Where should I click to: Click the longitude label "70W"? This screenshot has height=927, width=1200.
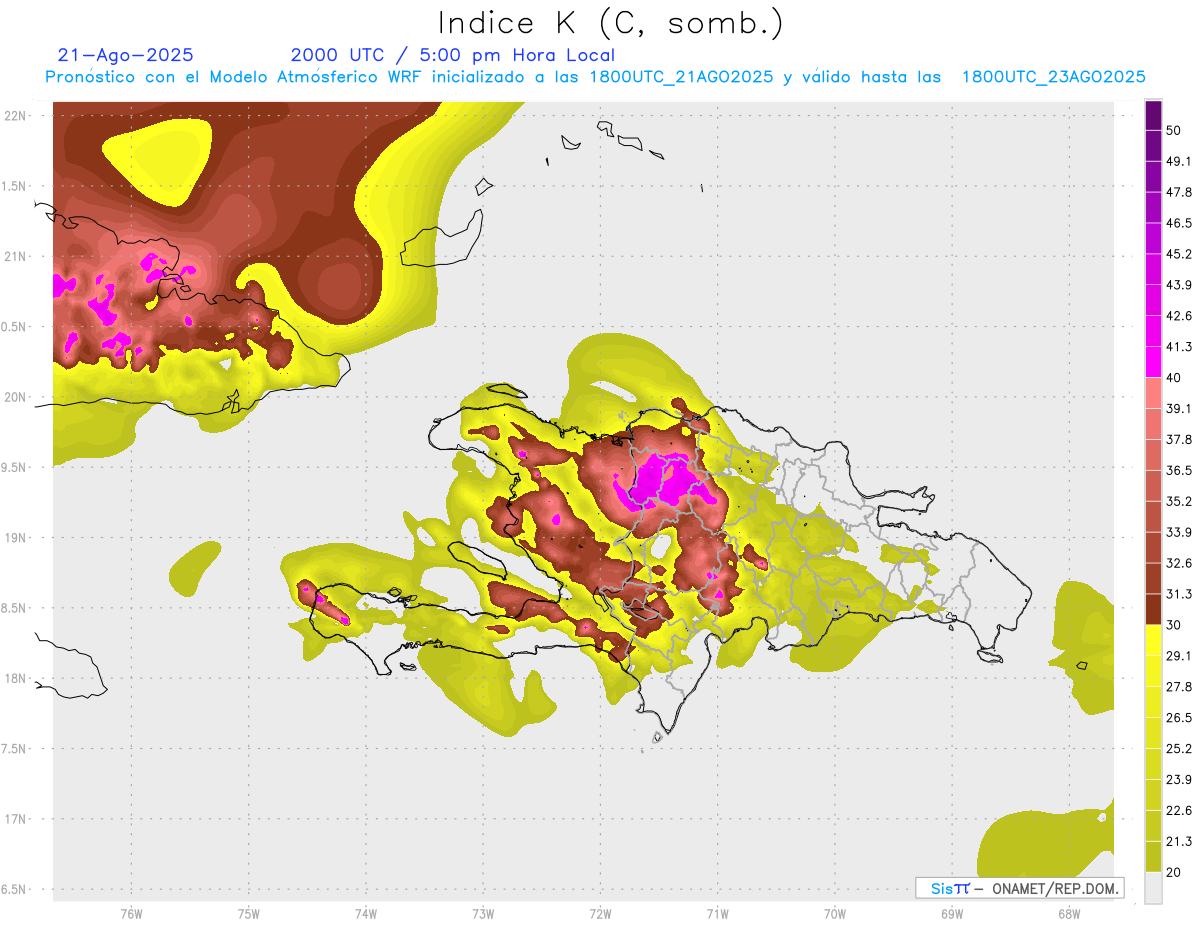835,914
